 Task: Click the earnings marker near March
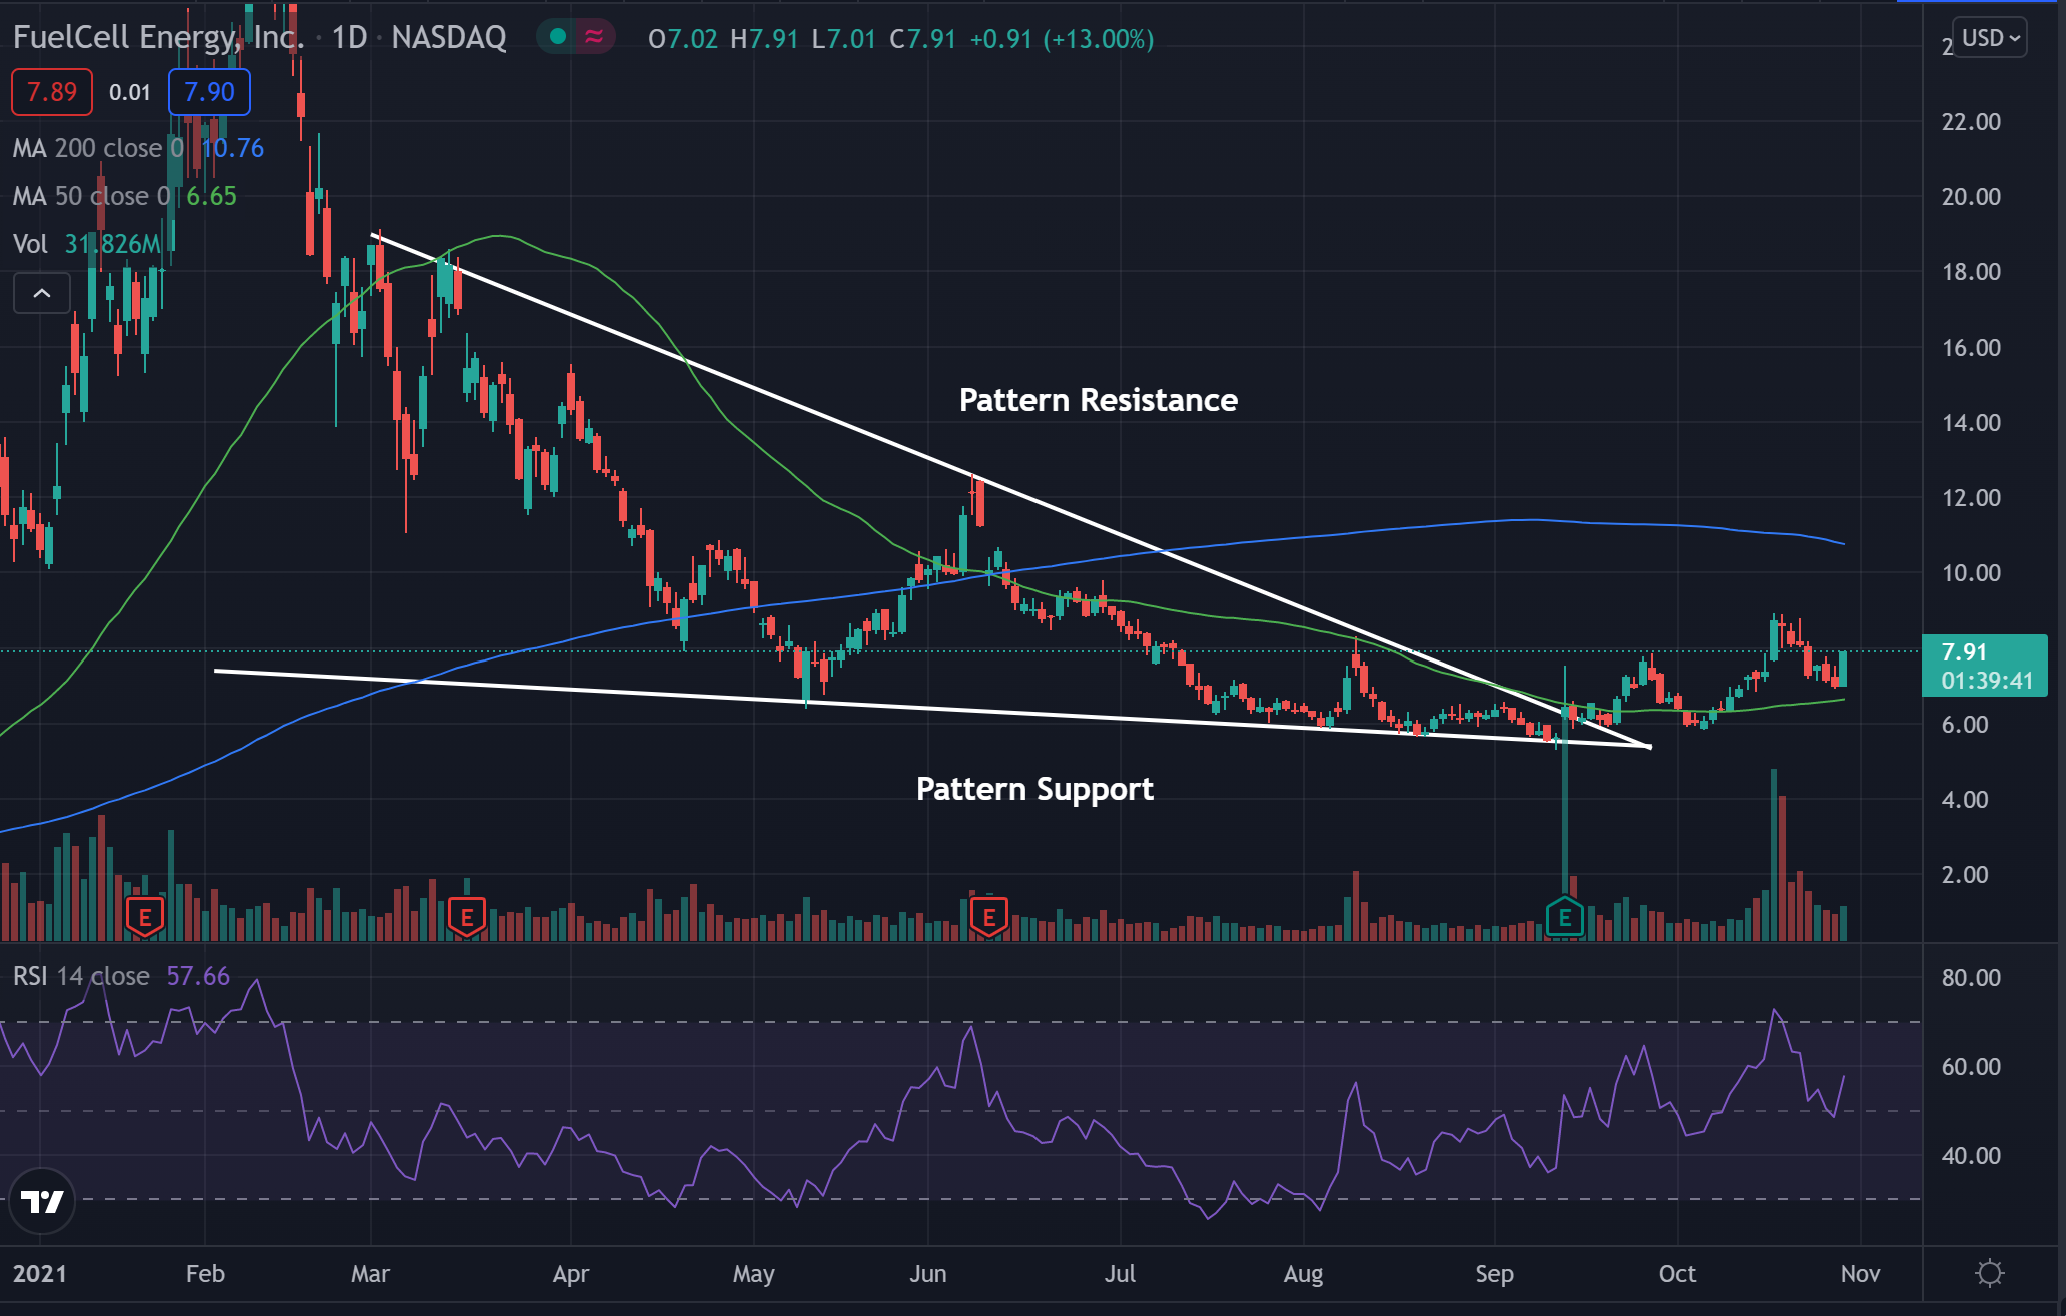point(467,917)
